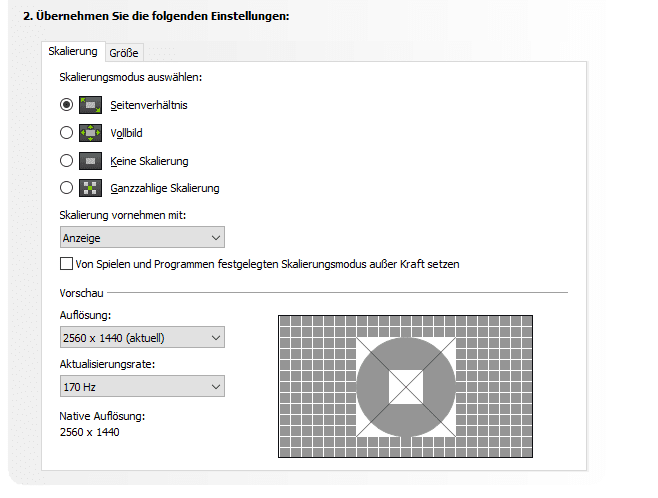Click the Vorschau section label
The width and height of the screenshot is (658, 498).
click(x=81, y=293)
